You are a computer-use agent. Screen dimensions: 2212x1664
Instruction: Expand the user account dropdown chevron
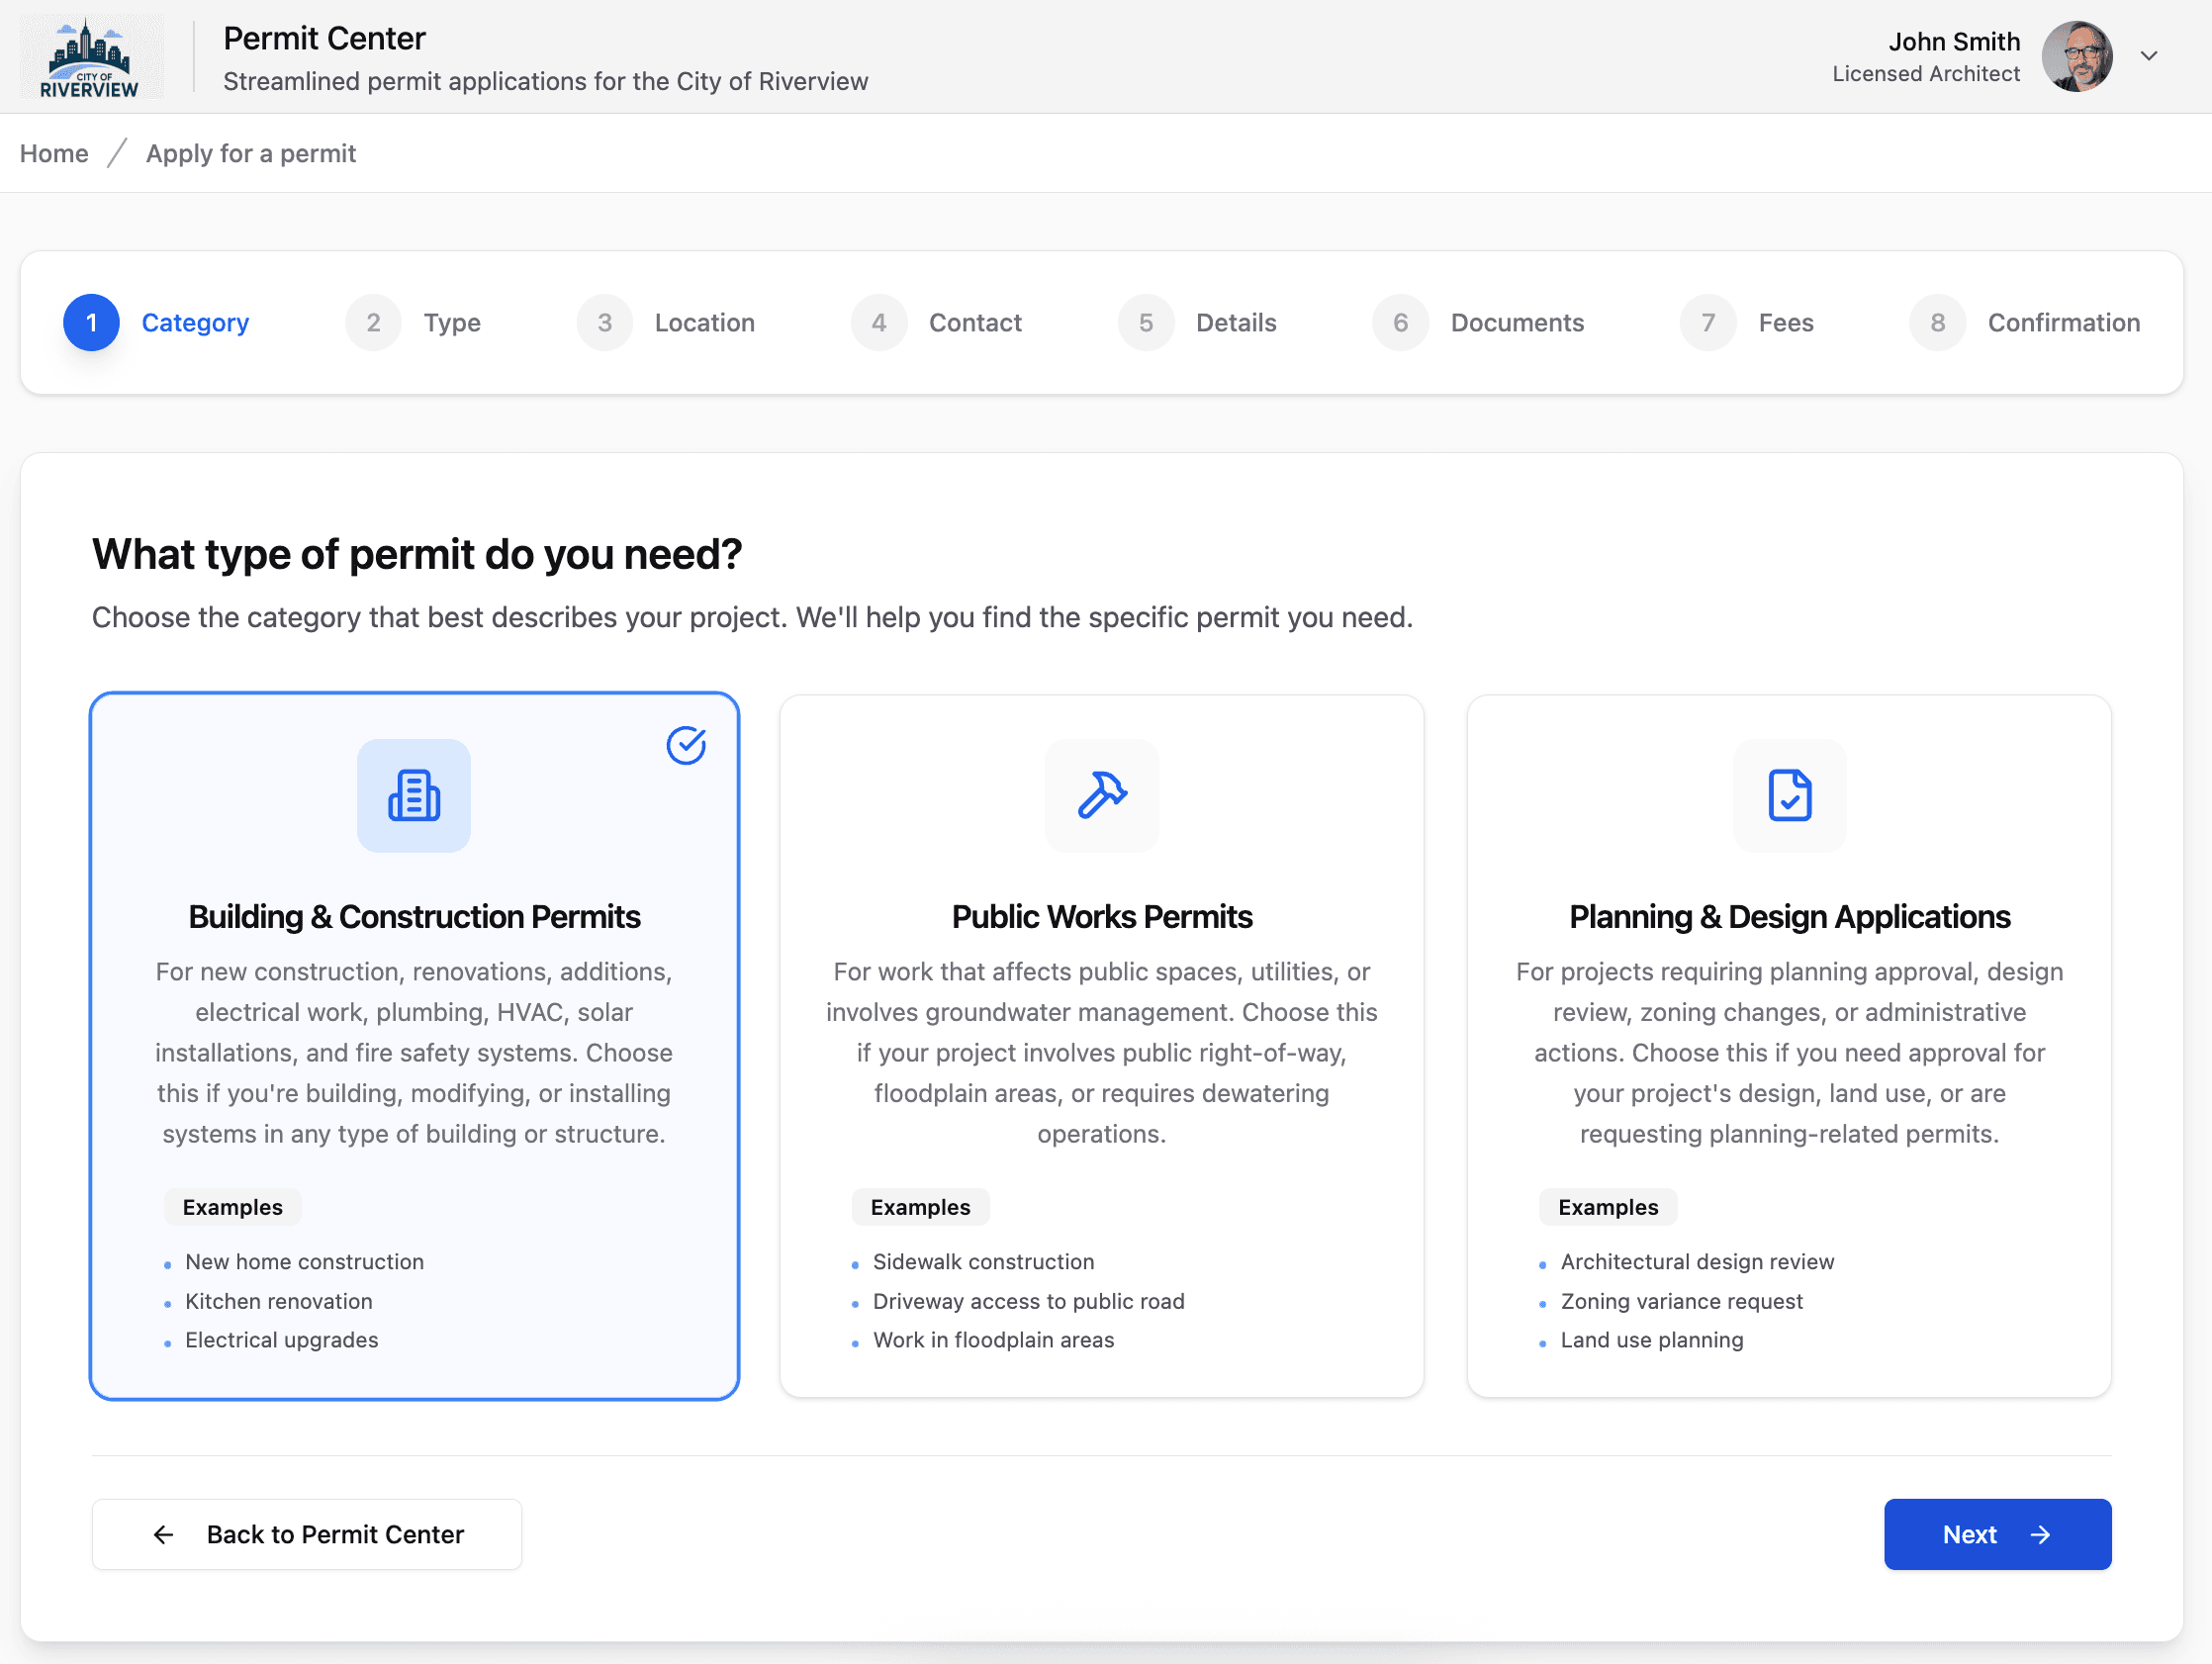point(2148,56)
